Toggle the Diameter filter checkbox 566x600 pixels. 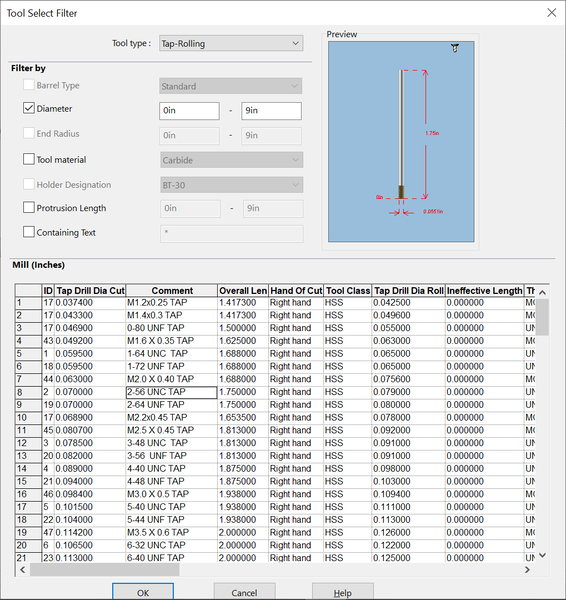coord(29,108)
